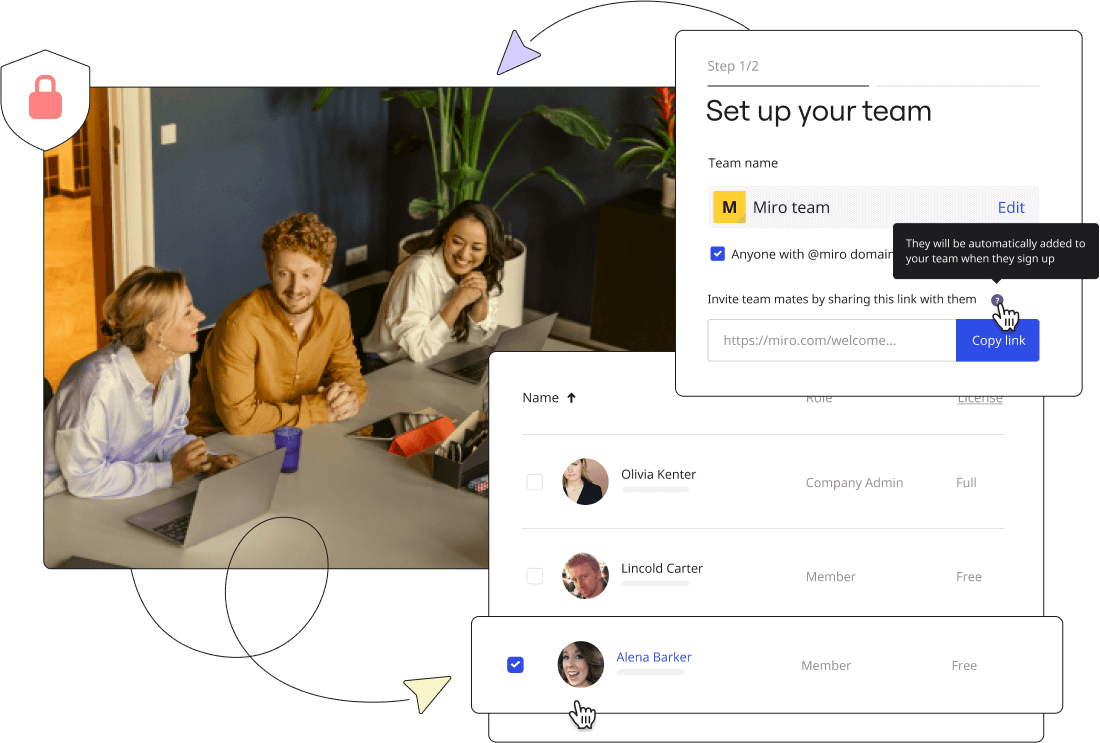Click Full license for Olivia Kenter
The width and height of the screenshot is (1100, 743).
pos(966,483)
